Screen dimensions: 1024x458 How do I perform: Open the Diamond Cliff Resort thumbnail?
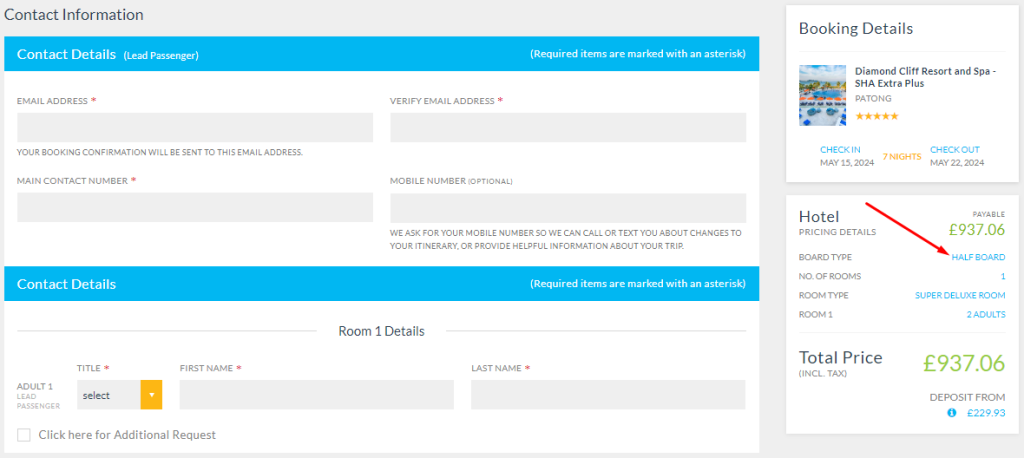pyautogui.click(x=822, y=95)
